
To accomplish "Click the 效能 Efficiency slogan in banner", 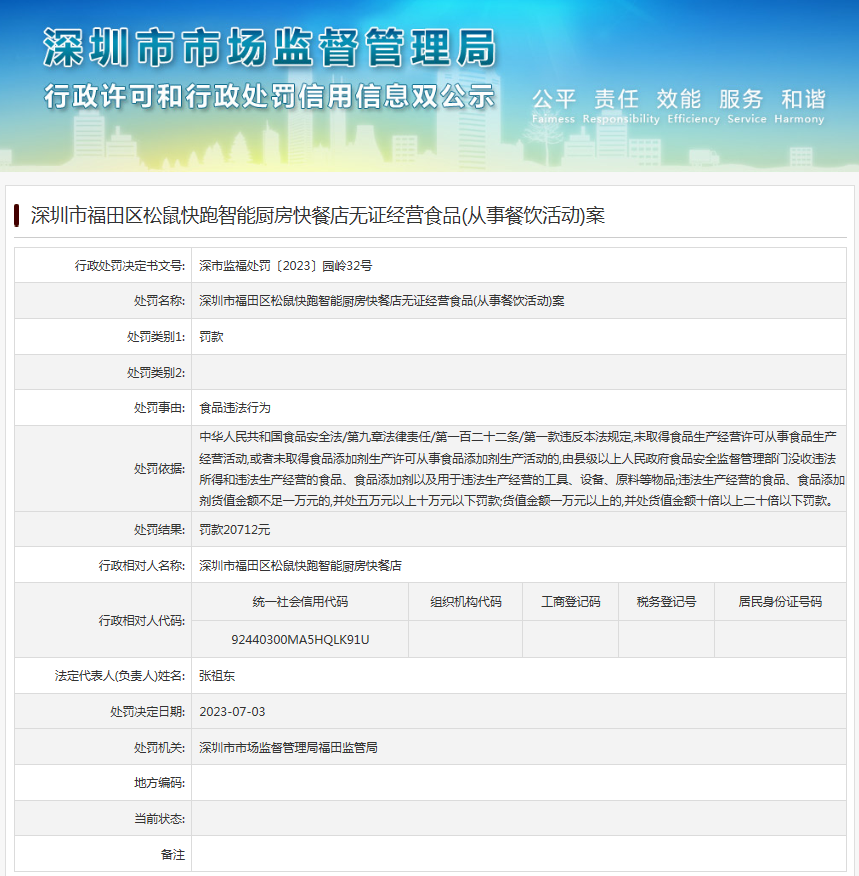I will click(x=693, y=106).
